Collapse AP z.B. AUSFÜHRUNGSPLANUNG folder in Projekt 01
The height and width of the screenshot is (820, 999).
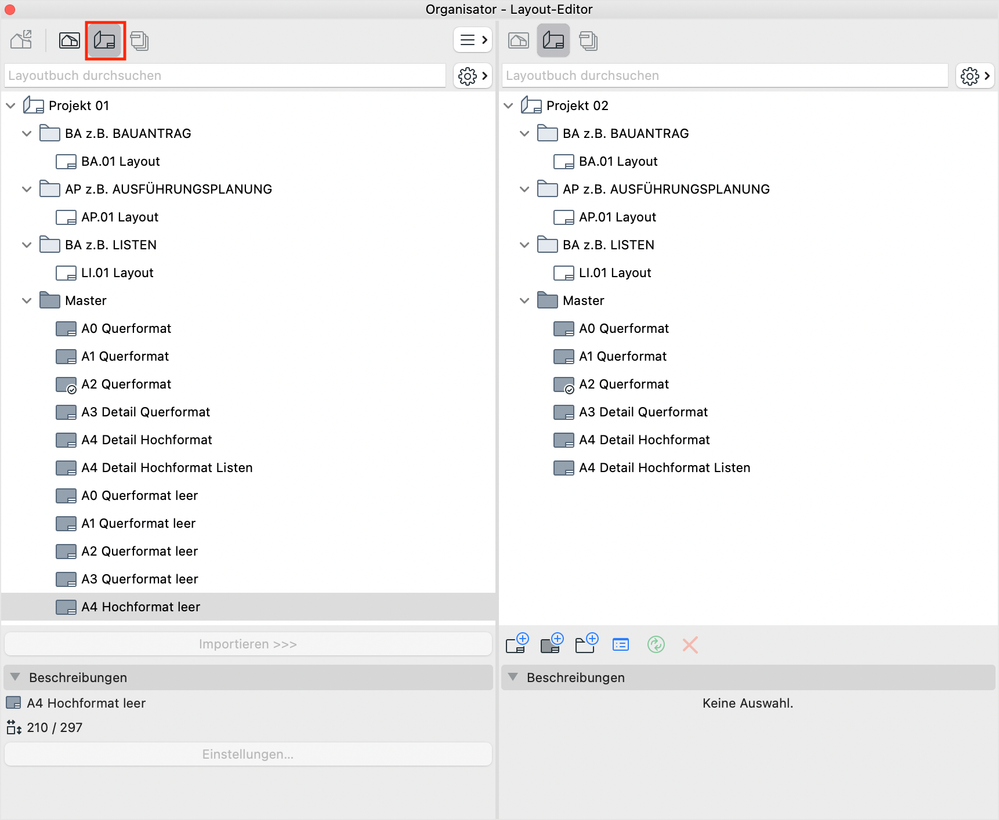point(27,189)
